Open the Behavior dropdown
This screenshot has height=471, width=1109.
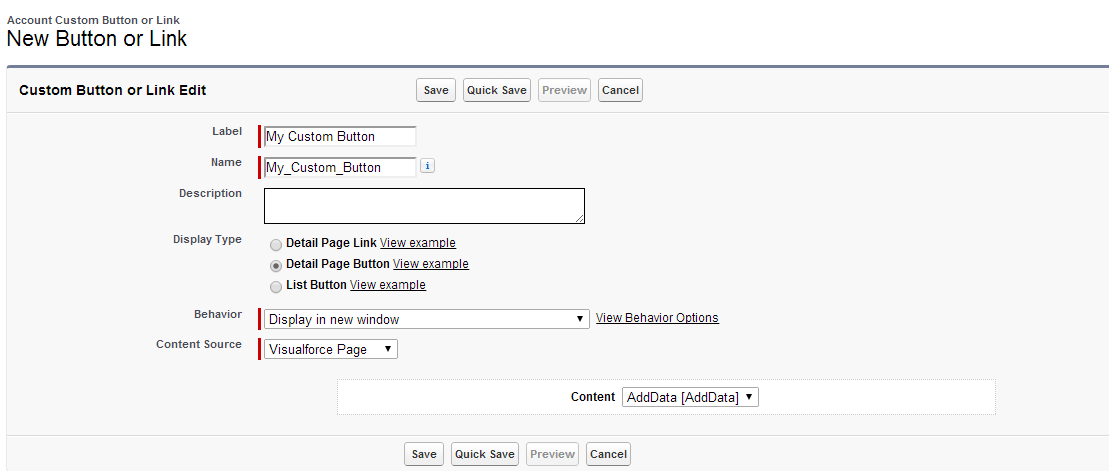[426, 319]
